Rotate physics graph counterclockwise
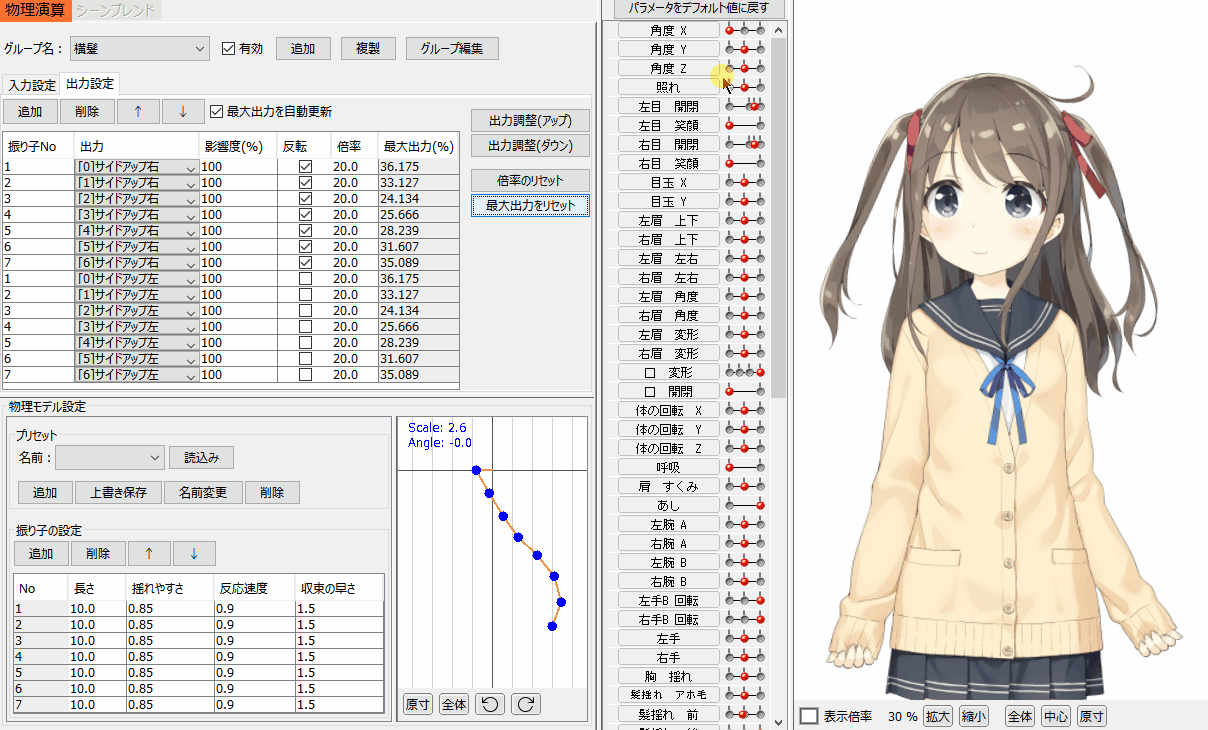The height and width of the screenshot is (730, 1208). pos(489,704)
